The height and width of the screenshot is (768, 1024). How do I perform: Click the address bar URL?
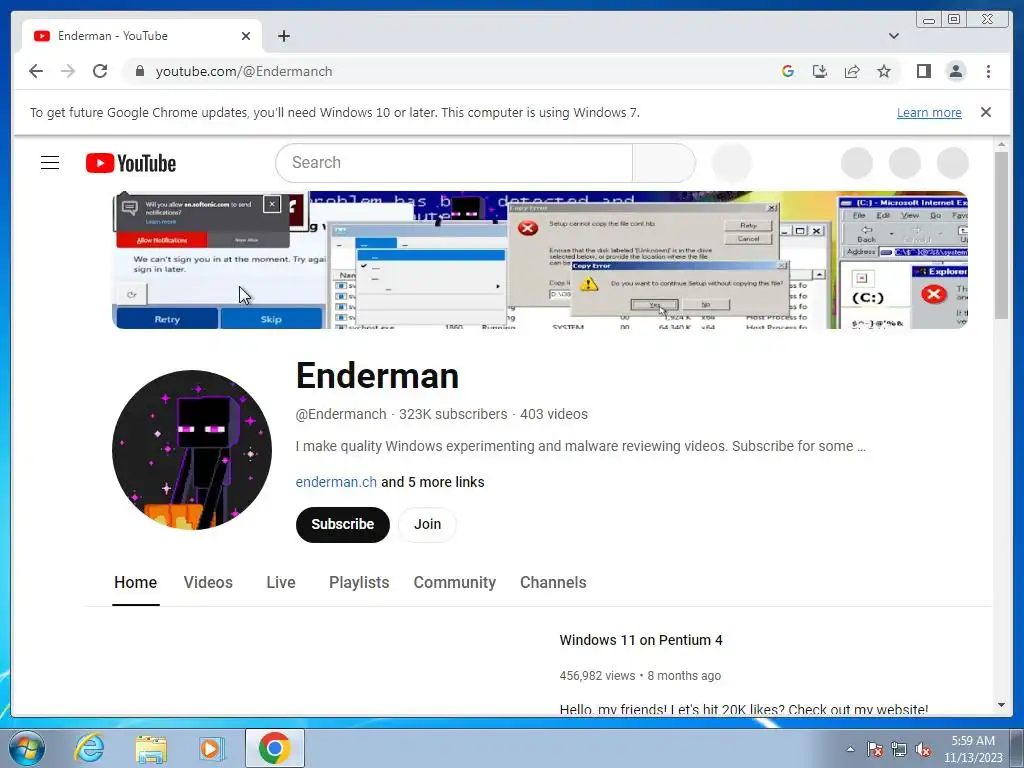244,71
